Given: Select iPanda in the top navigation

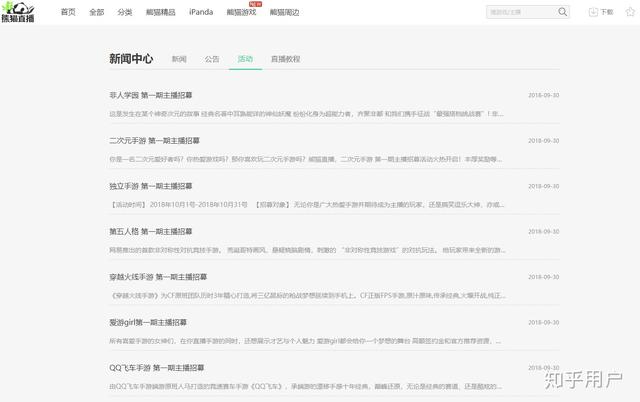Looking at the screenshot, I should 201,12.
